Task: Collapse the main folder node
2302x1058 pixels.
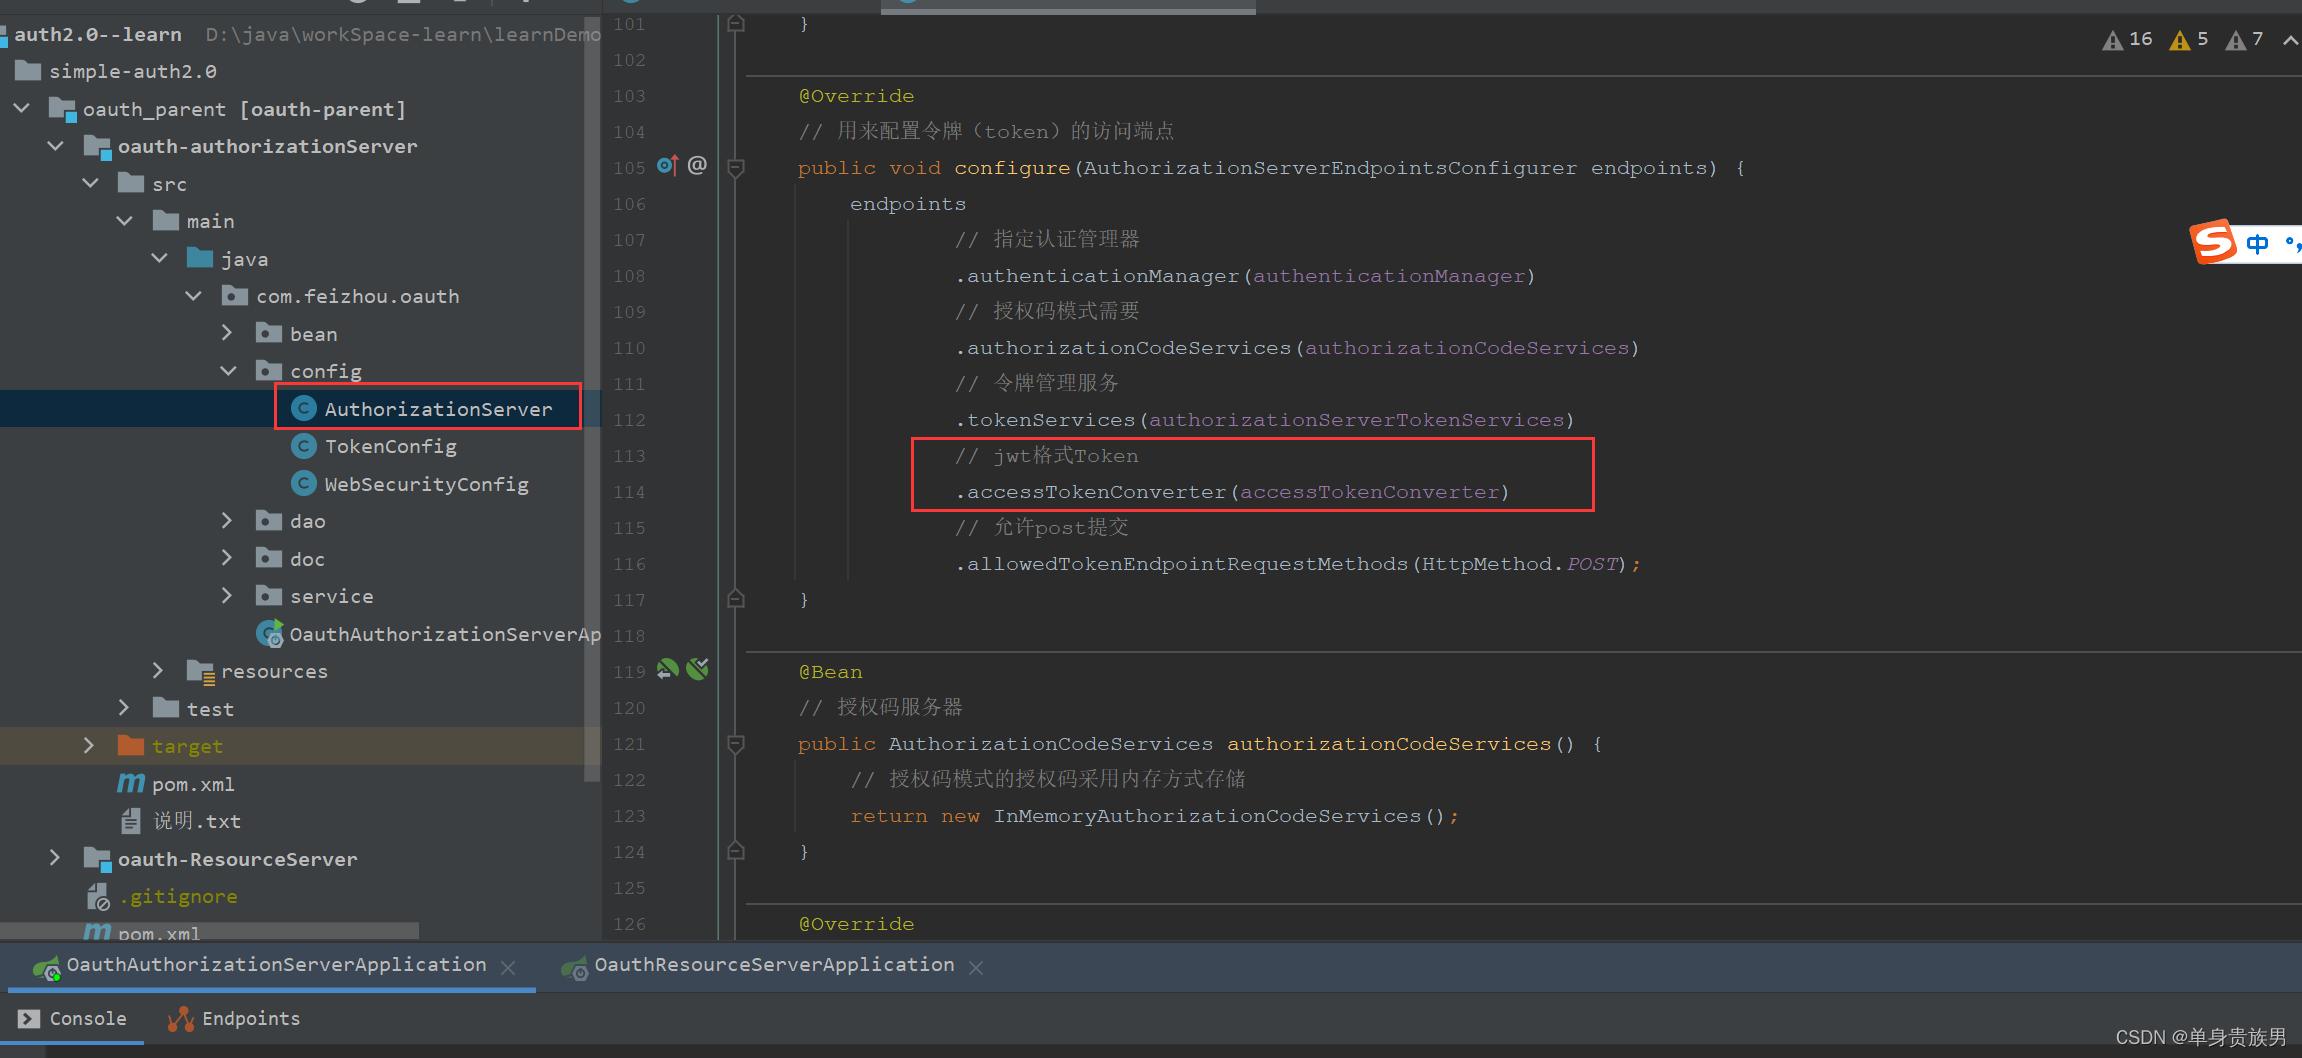Action: pyautogui.click(x=125, y=220)
